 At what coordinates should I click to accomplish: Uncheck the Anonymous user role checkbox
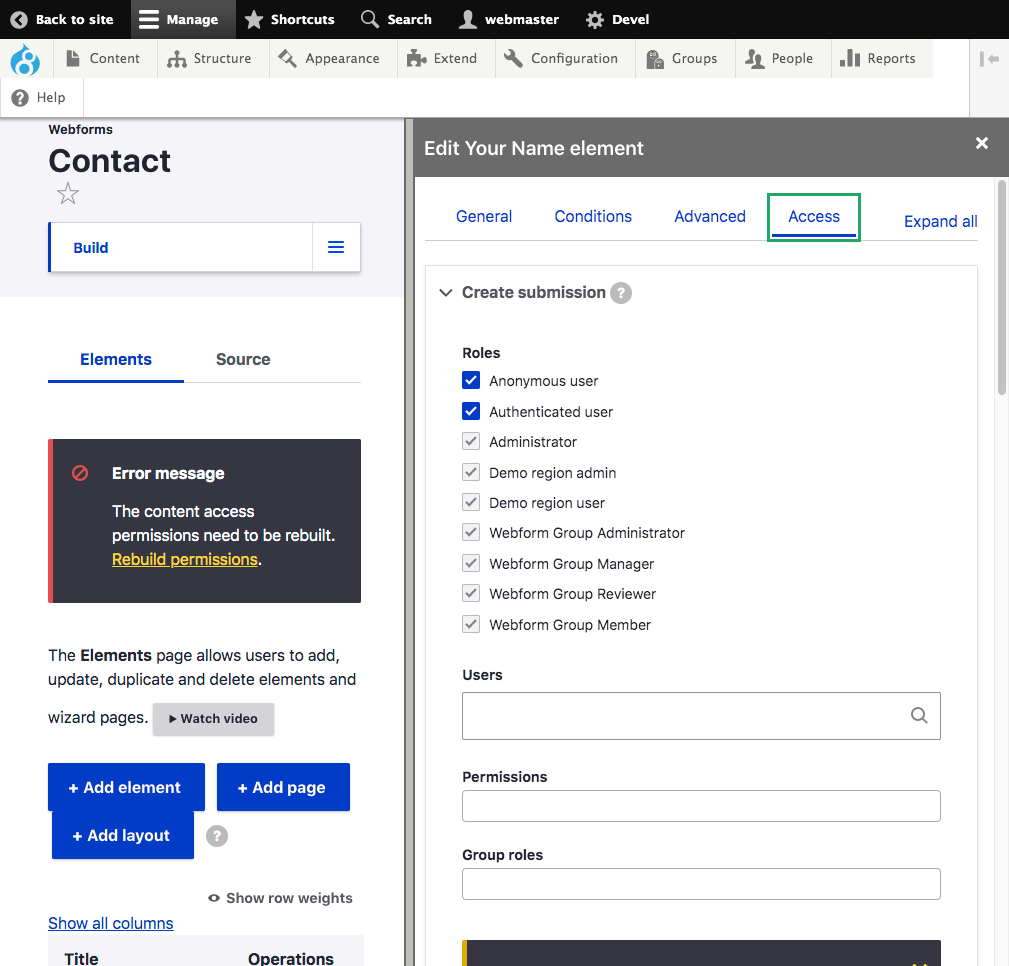(471, 381)
